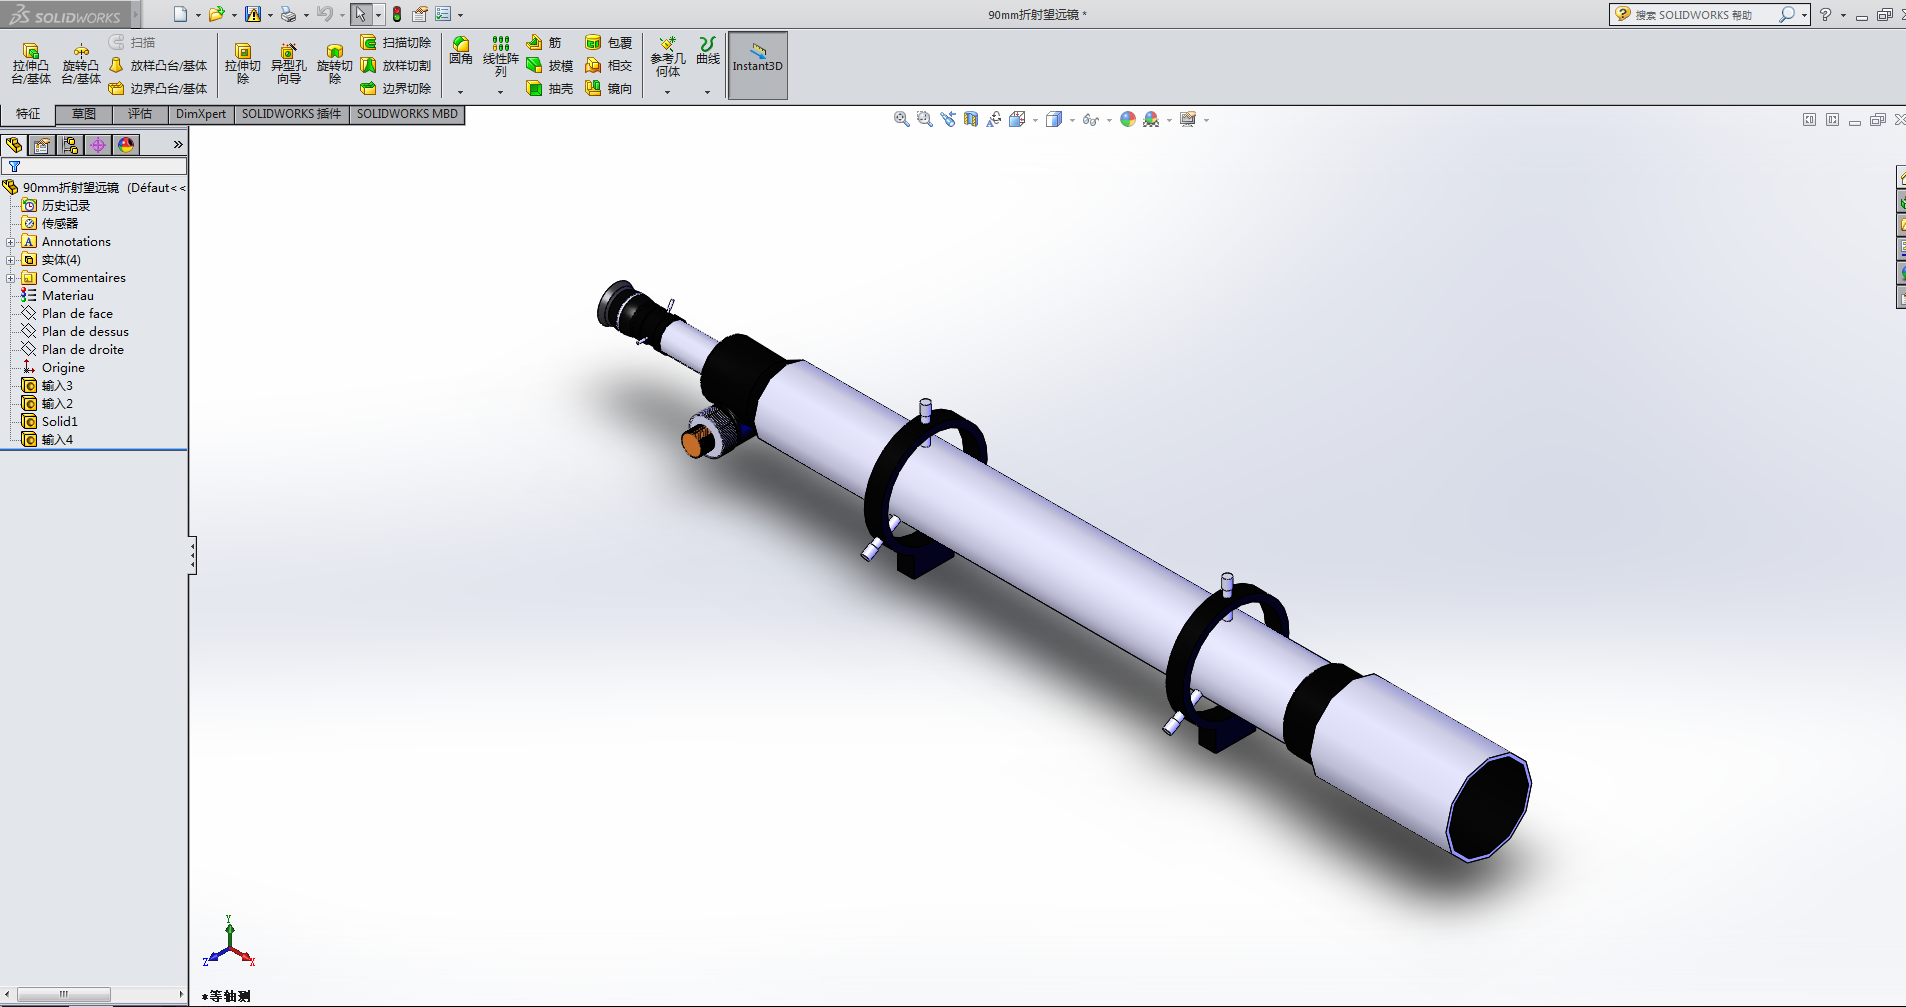Select the Fillet (圆角) tool

pyautogui.click(x=461, y=51)
